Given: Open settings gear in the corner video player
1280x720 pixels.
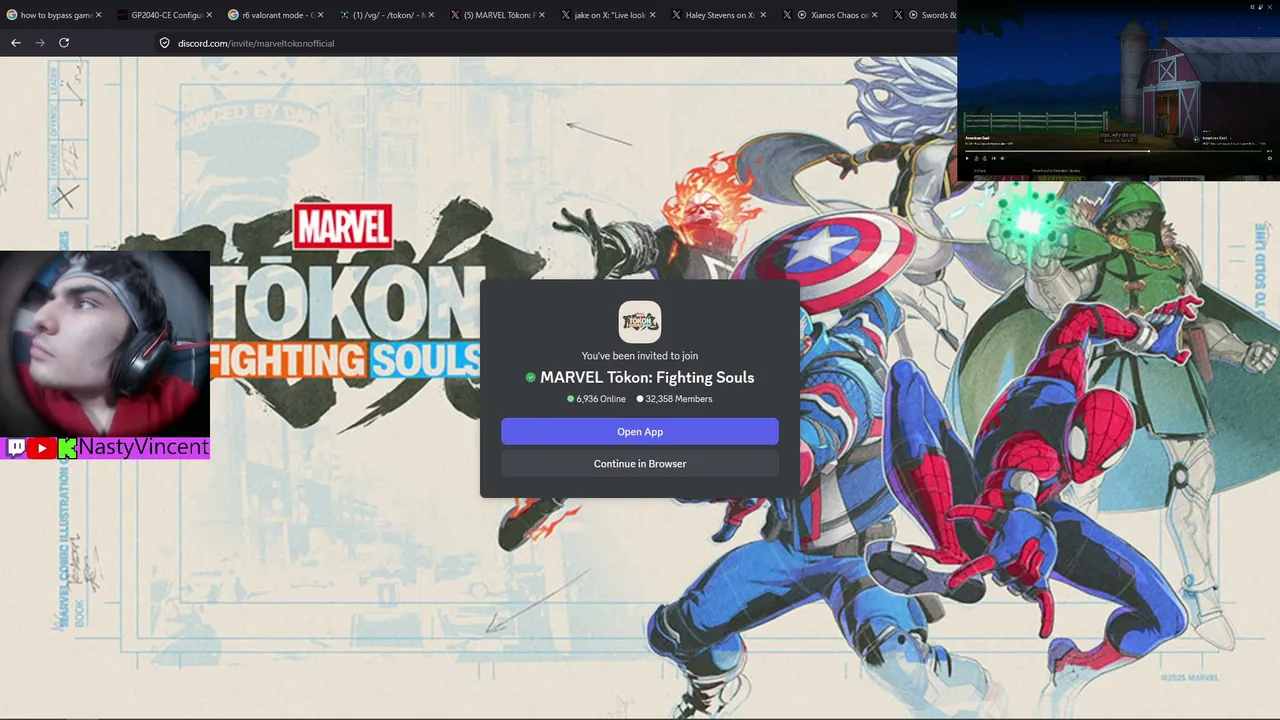Looking at the screenshot, I should click(x=1270, y=158).
